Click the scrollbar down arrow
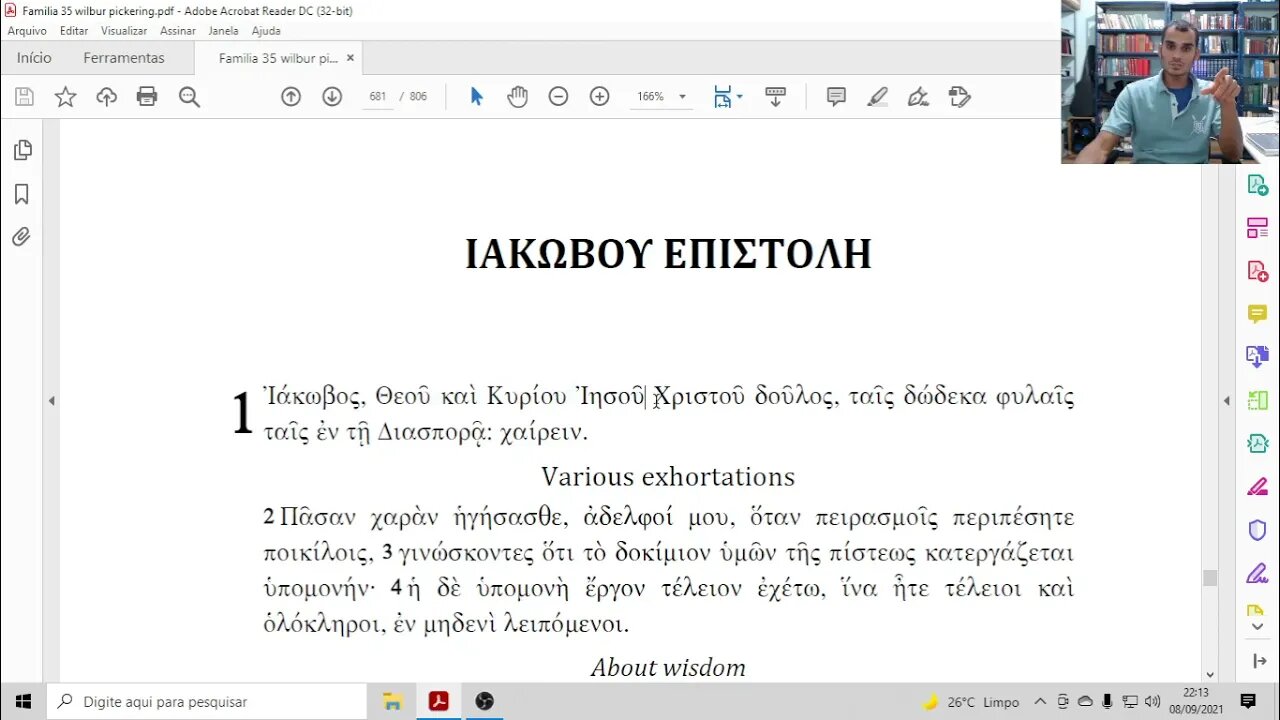The height and width of the screenshot is (720, 1280). coord(1210,675)
